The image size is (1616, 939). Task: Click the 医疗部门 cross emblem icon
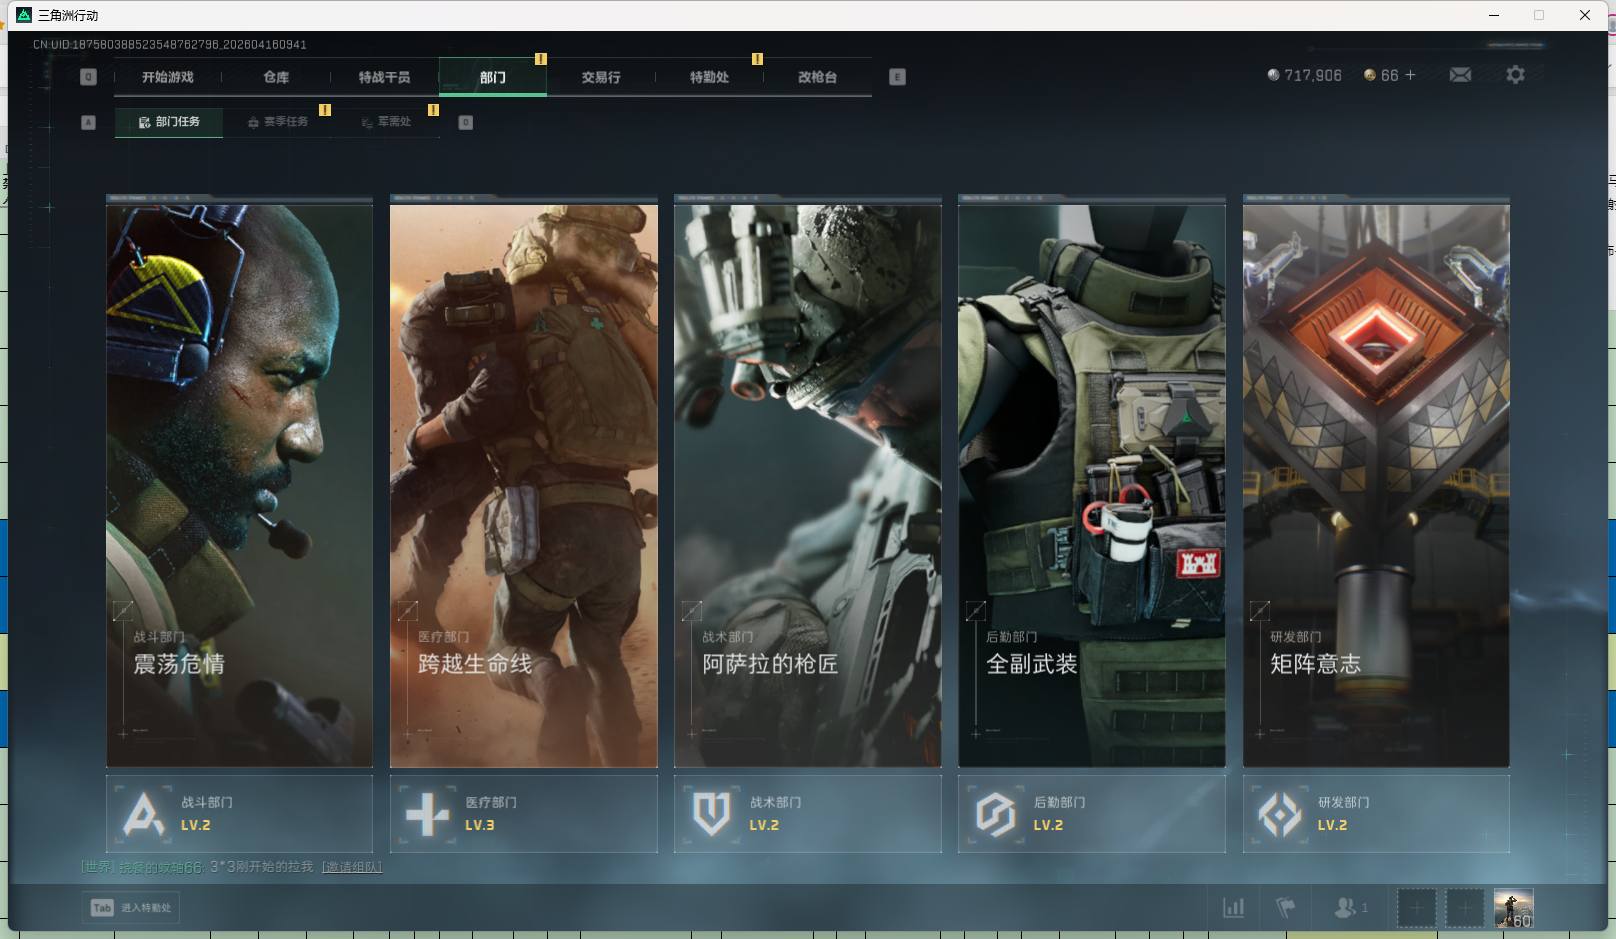427,814
